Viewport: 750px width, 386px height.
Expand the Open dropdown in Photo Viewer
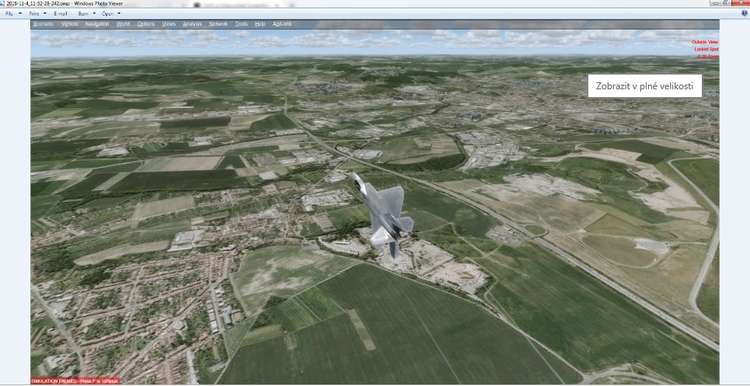(111, 13)
